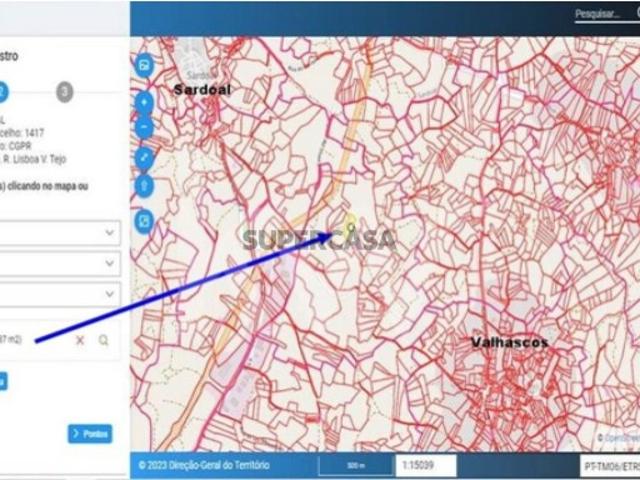Screen dimensions: 640x480
Task: Click the basemap layers icon
Action: point(145,66)
